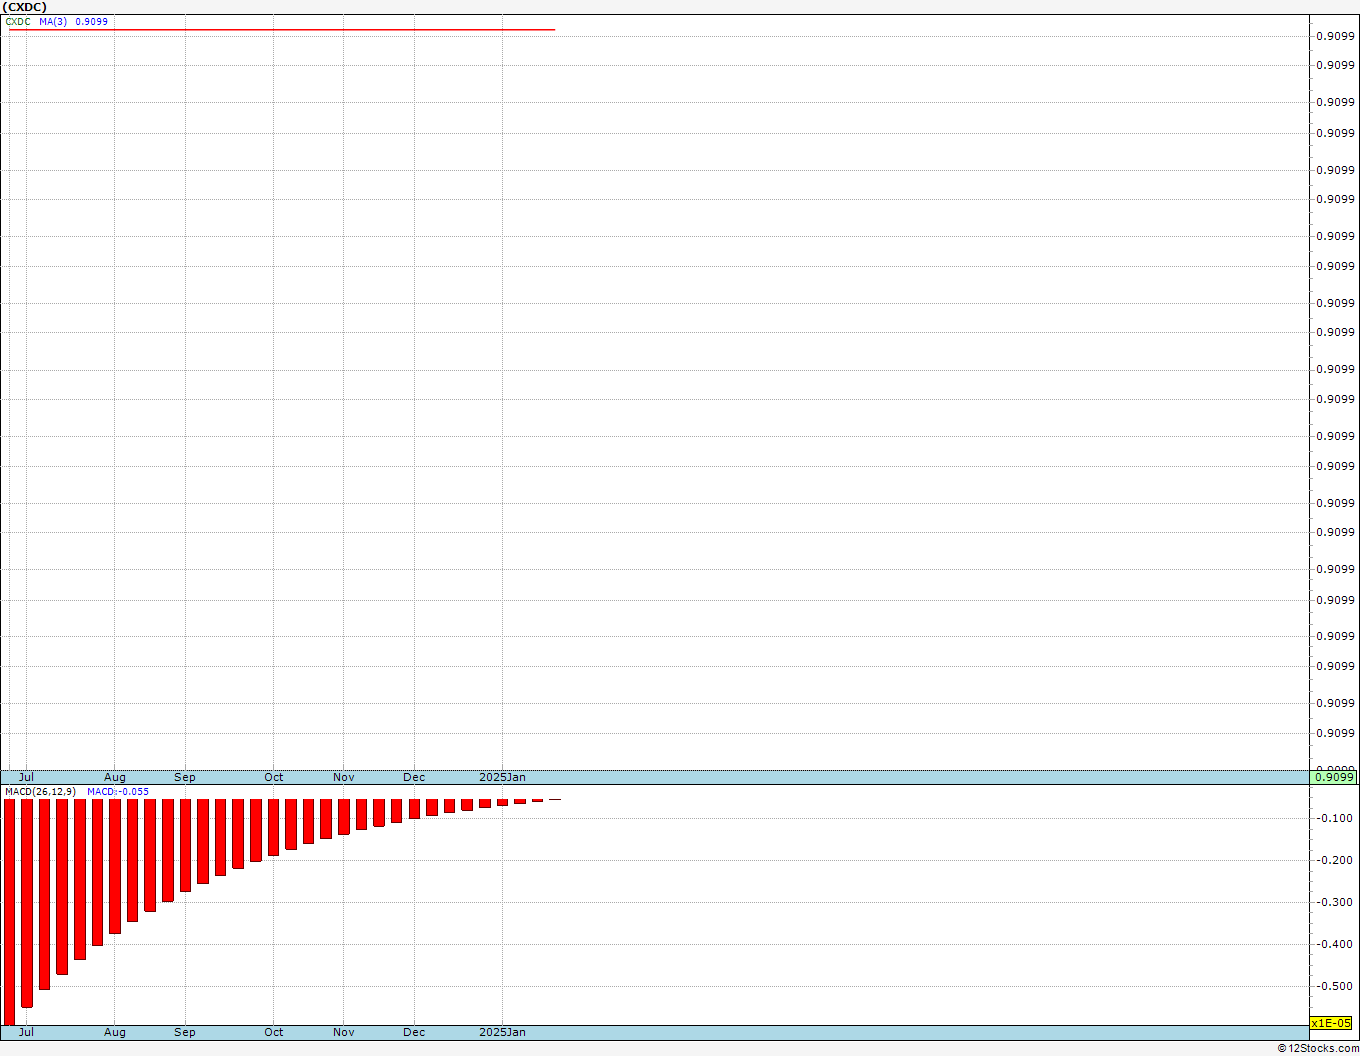Viewport: 1360px width, 1056px height.
Task: Click the -0.400 MACD axis value
Action: tap(1335, 944)
